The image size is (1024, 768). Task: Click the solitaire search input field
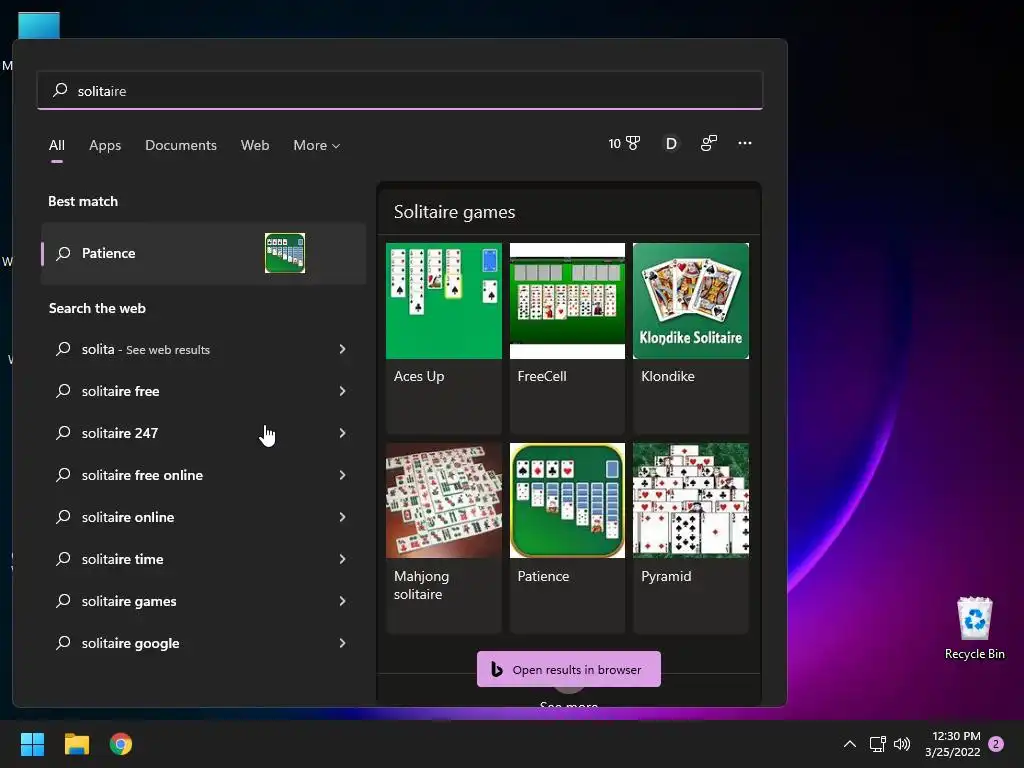[400, 91]
